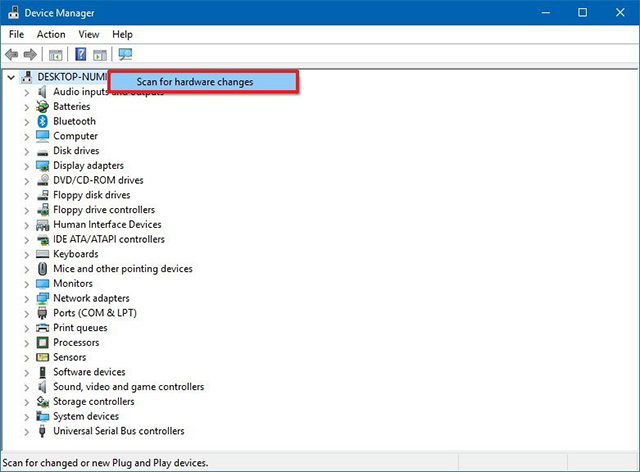The width and height of the screenshot is (640, 472).
Task: Click the scan for hardware changes monitor icon
Action: click(125, 54)
